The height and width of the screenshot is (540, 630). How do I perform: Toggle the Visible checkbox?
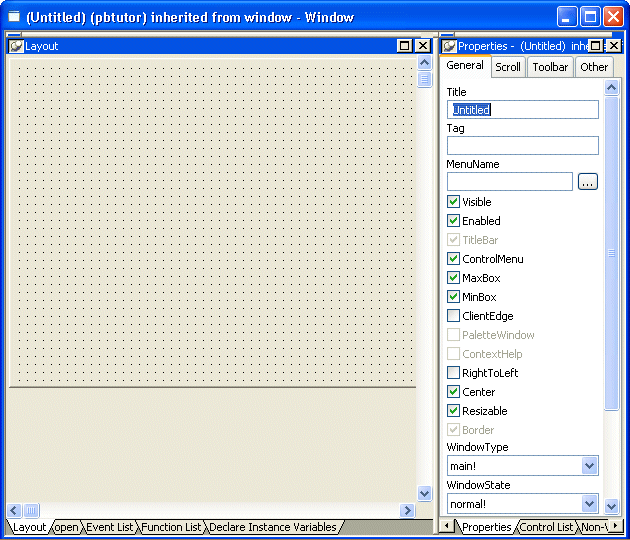(x=453, y=202)
